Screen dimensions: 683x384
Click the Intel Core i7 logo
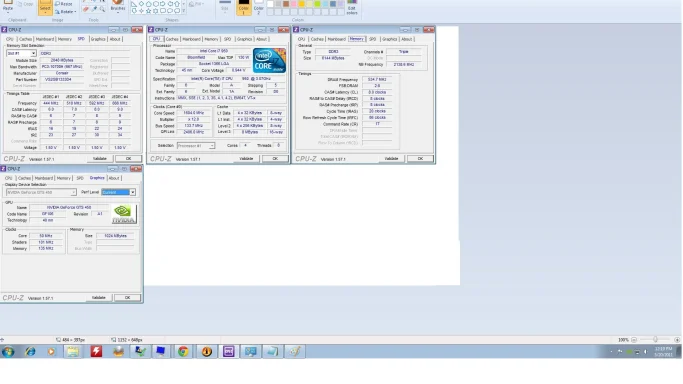[x=269, y=61]
